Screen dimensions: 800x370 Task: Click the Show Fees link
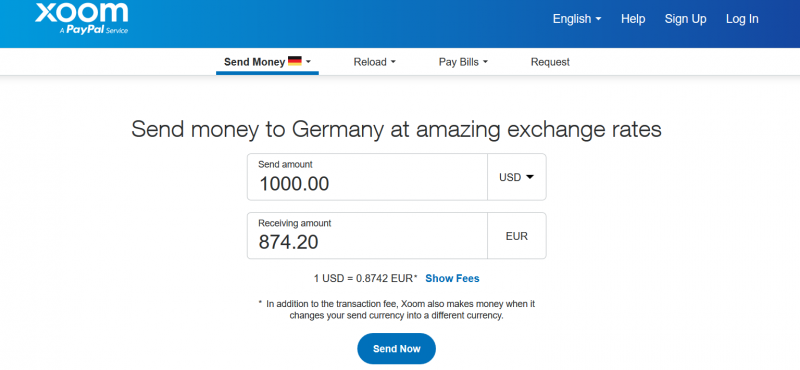tap(452, 279)
